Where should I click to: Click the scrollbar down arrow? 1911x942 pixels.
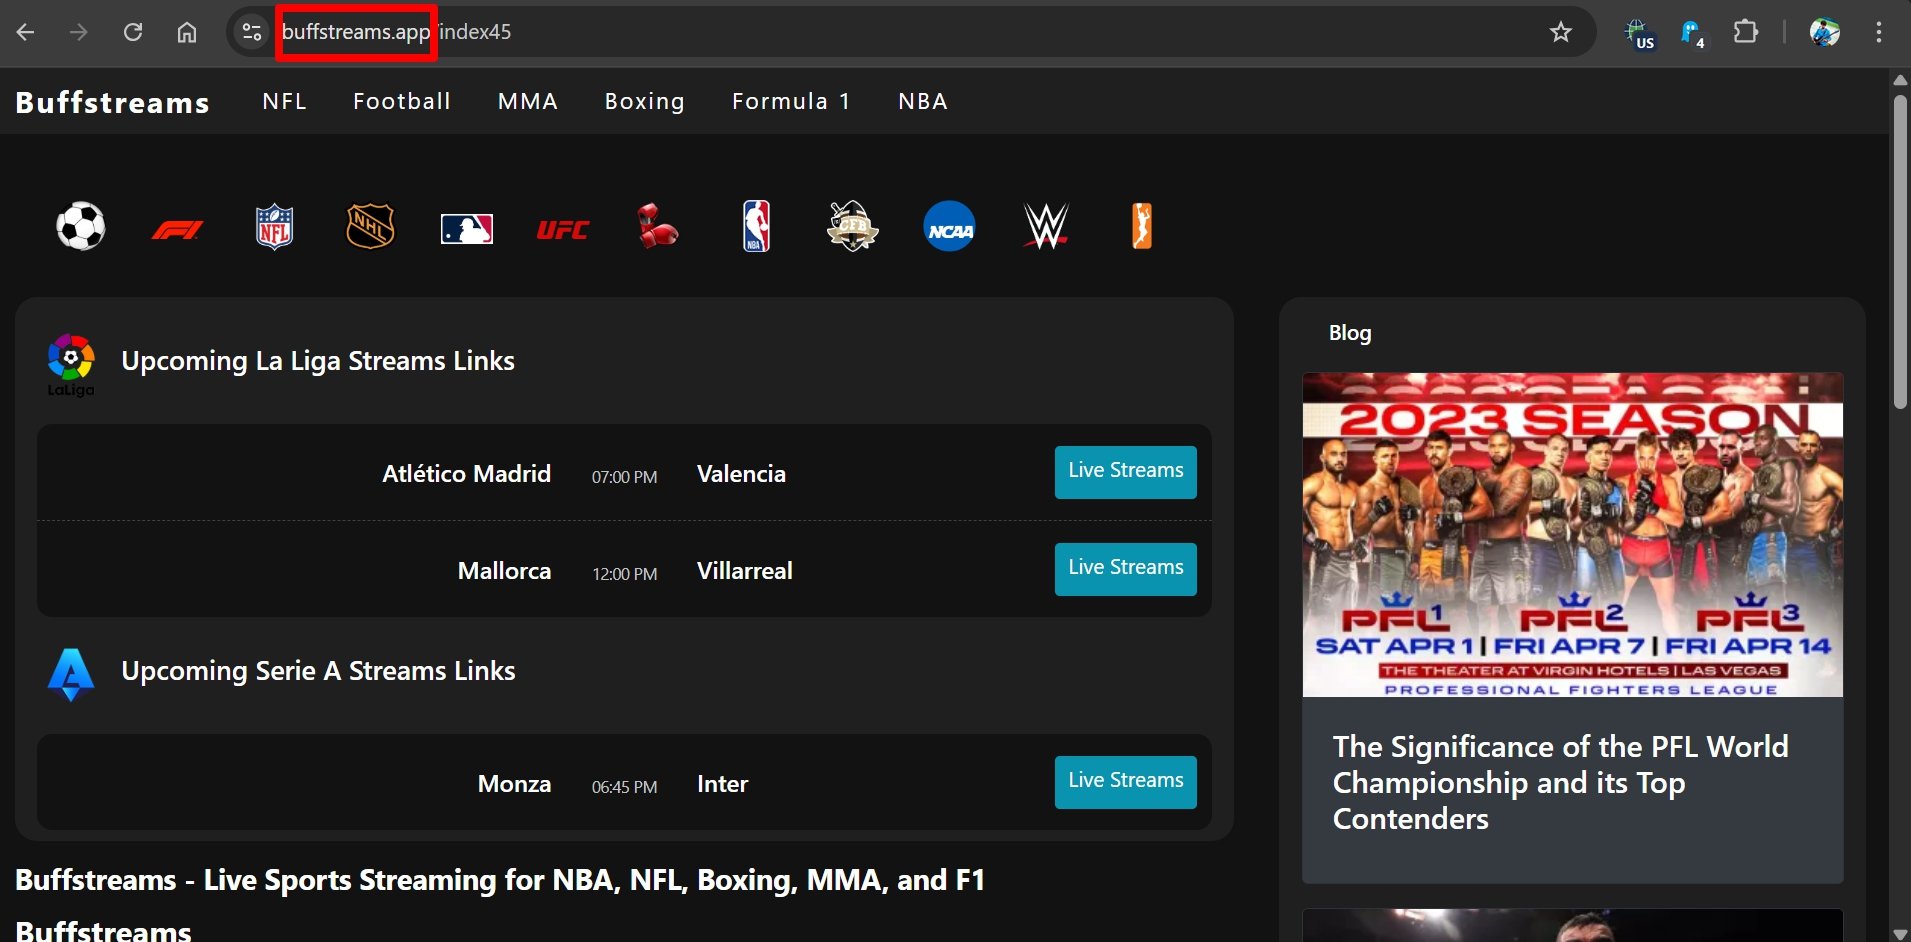[x=1900, y=933]
